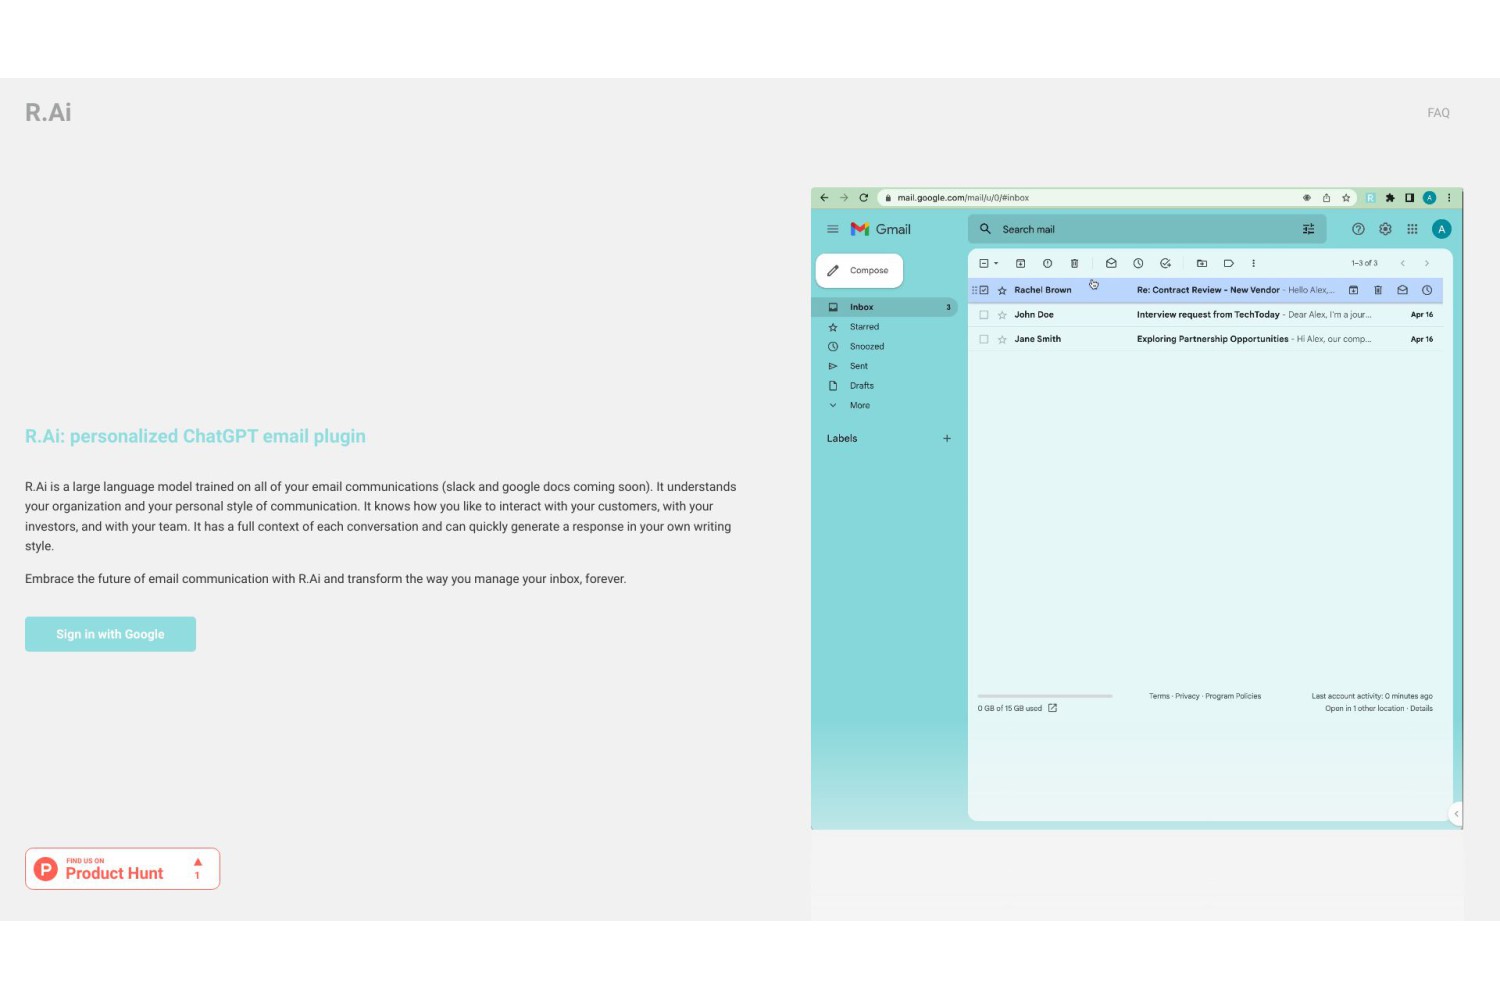Uncheck Rachel Brown email checkbox
This screenshot has height=1000, width=1500.
click(984, 290)
